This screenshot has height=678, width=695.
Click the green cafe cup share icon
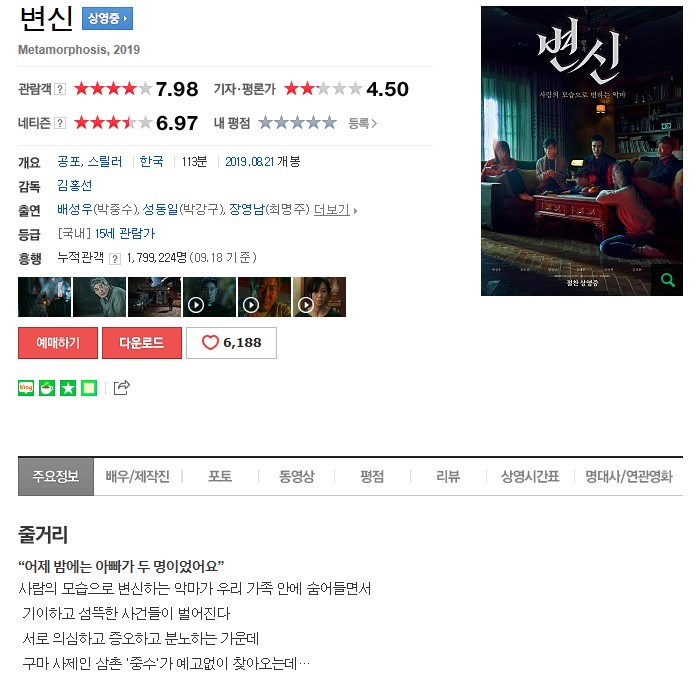47,388
